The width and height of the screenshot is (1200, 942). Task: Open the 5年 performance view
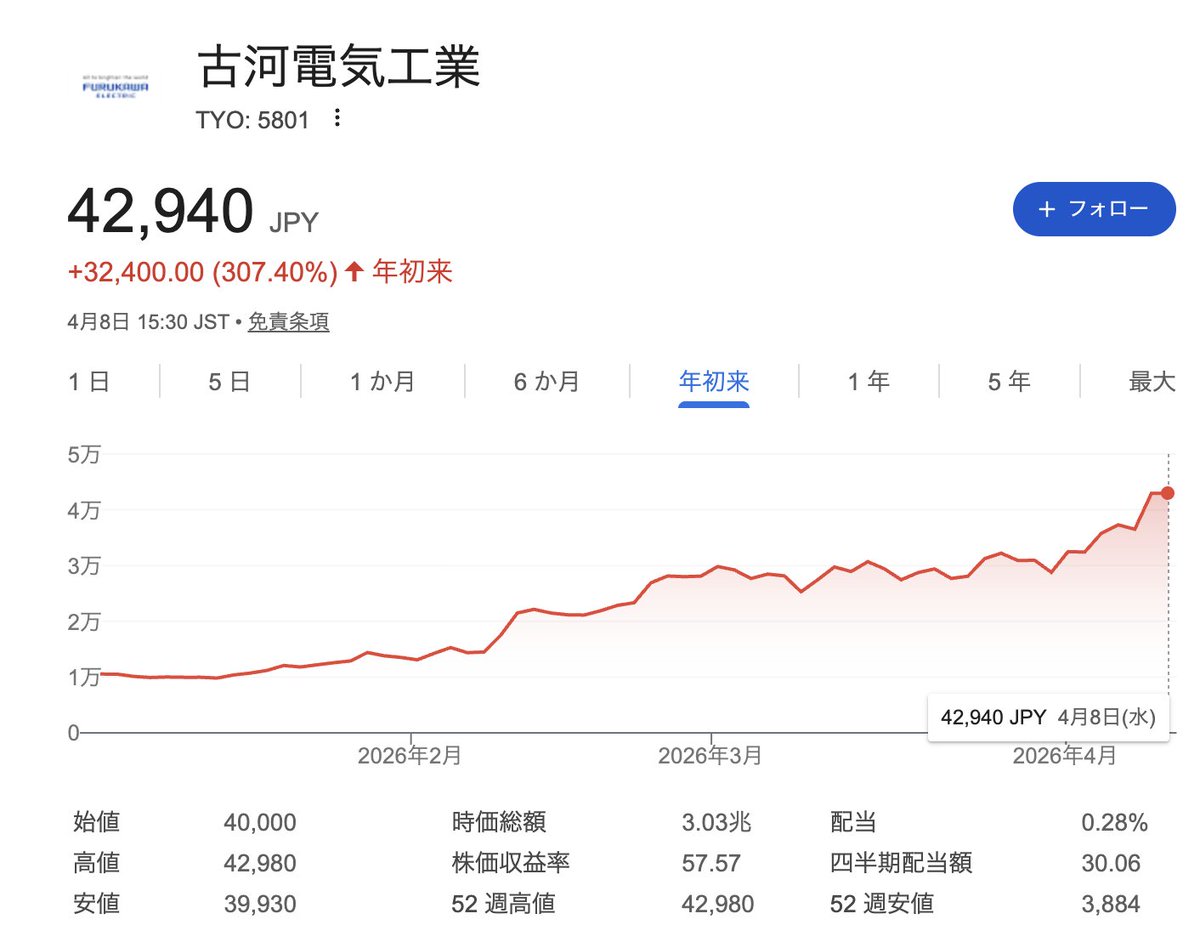1008,381
